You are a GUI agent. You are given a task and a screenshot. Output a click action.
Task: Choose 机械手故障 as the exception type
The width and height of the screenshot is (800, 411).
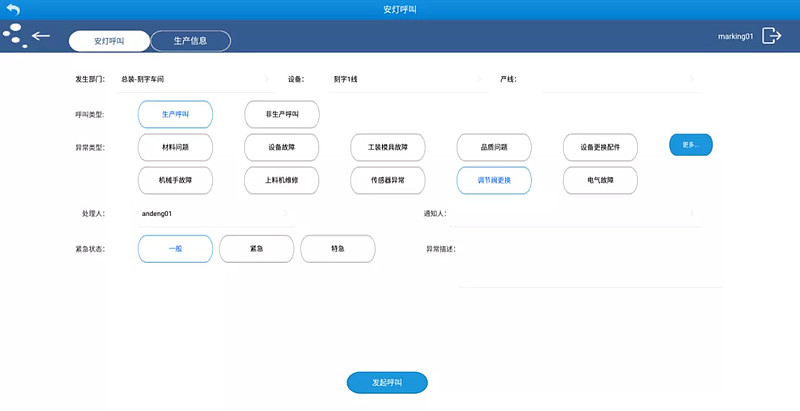click(x=175, y=181)
